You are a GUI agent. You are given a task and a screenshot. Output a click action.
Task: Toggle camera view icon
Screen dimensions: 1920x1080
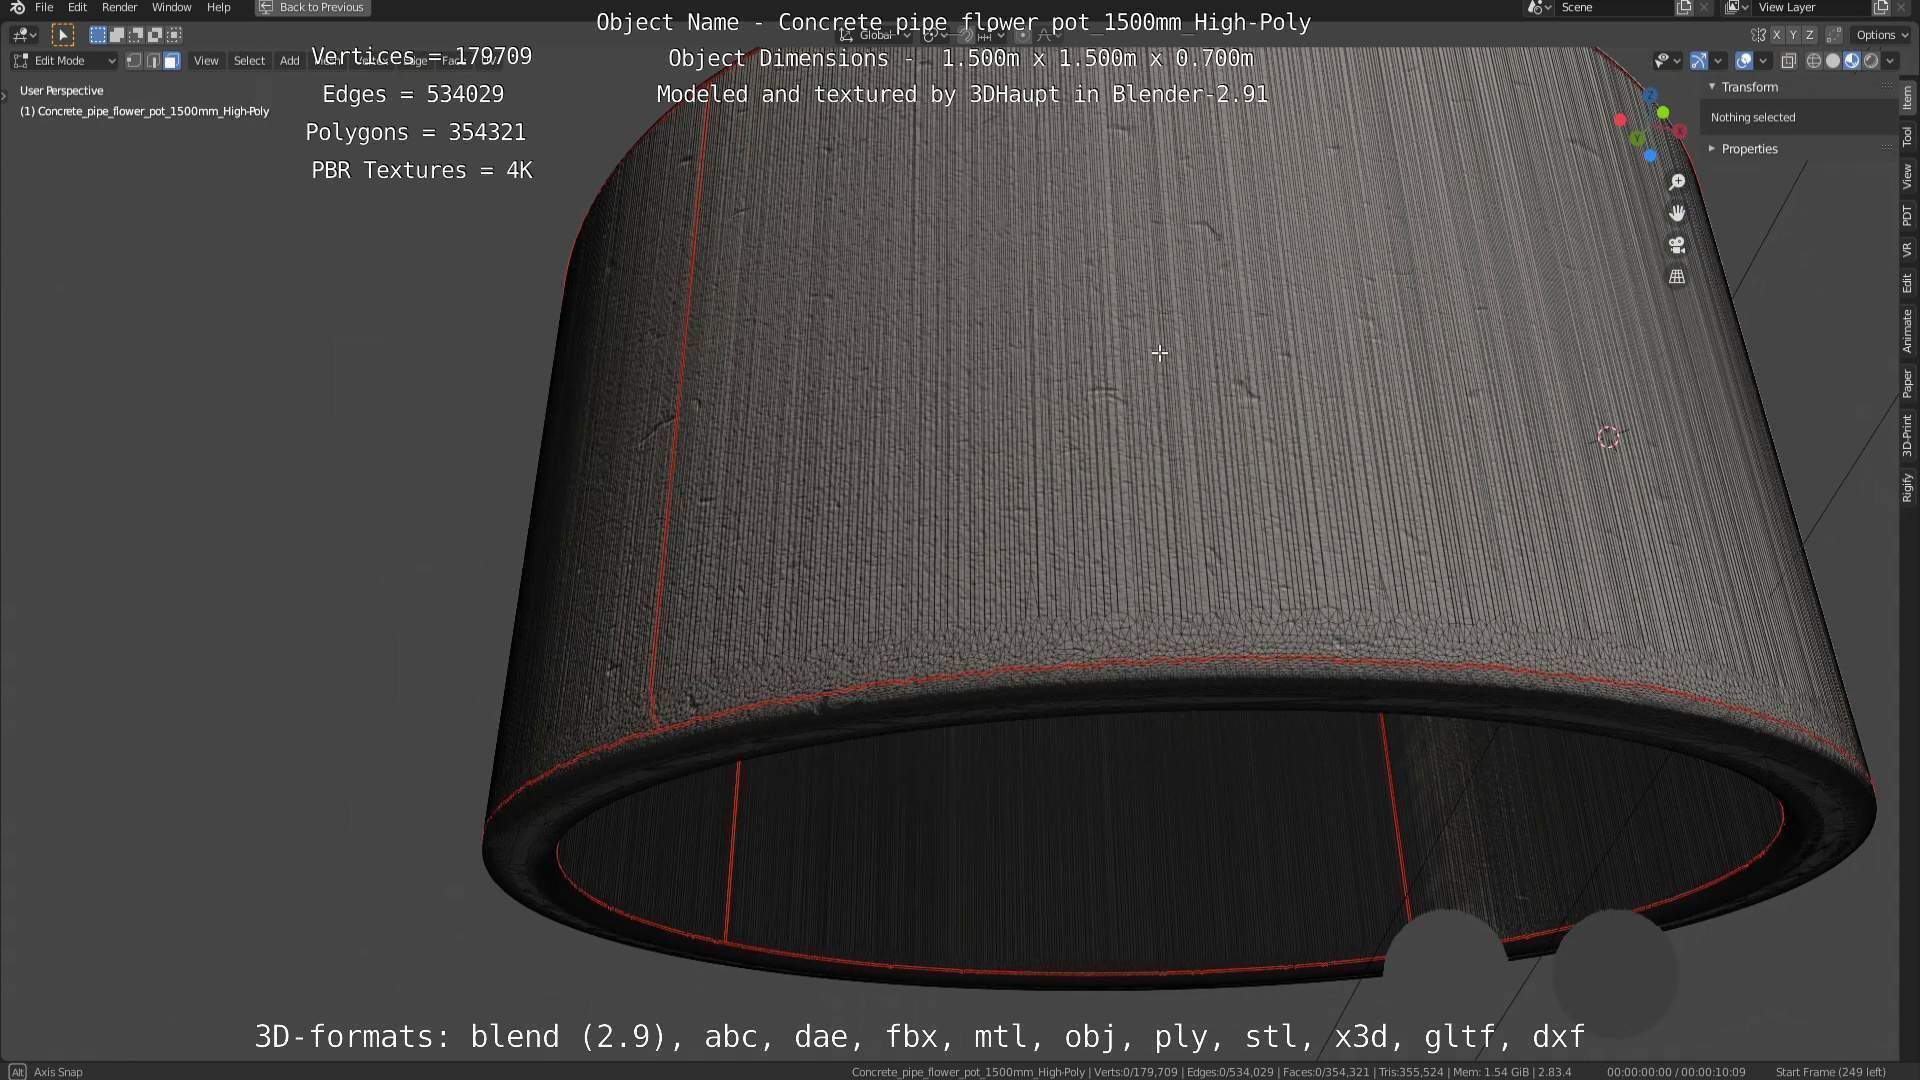tap(1677, 245)
